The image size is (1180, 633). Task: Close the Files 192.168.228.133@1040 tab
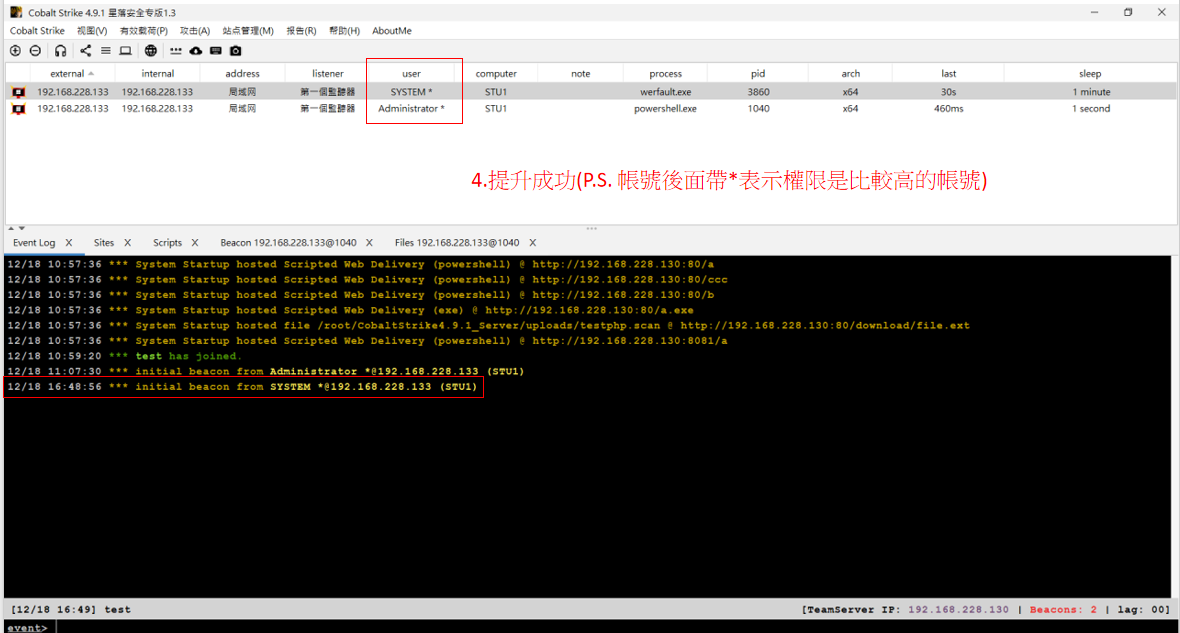pos(532,242)
